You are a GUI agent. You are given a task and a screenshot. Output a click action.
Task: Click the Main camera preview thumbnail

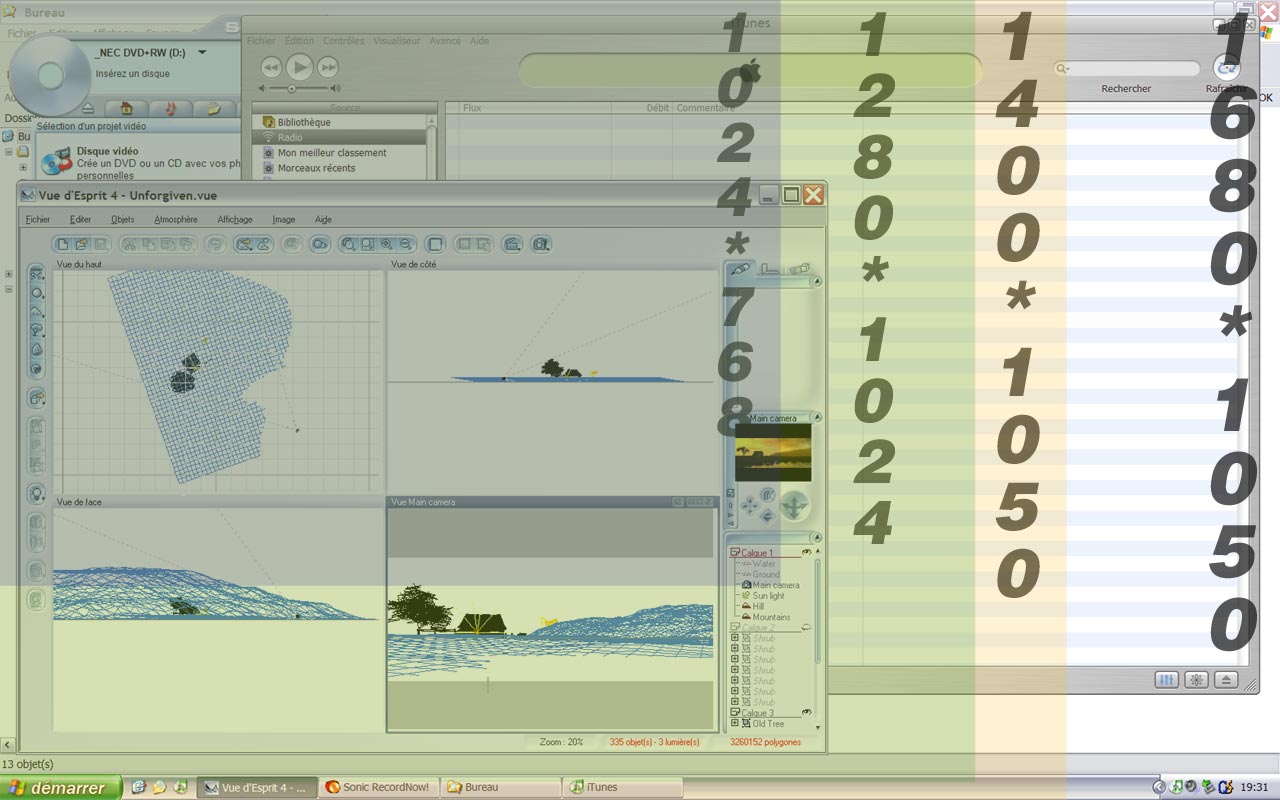773,452
